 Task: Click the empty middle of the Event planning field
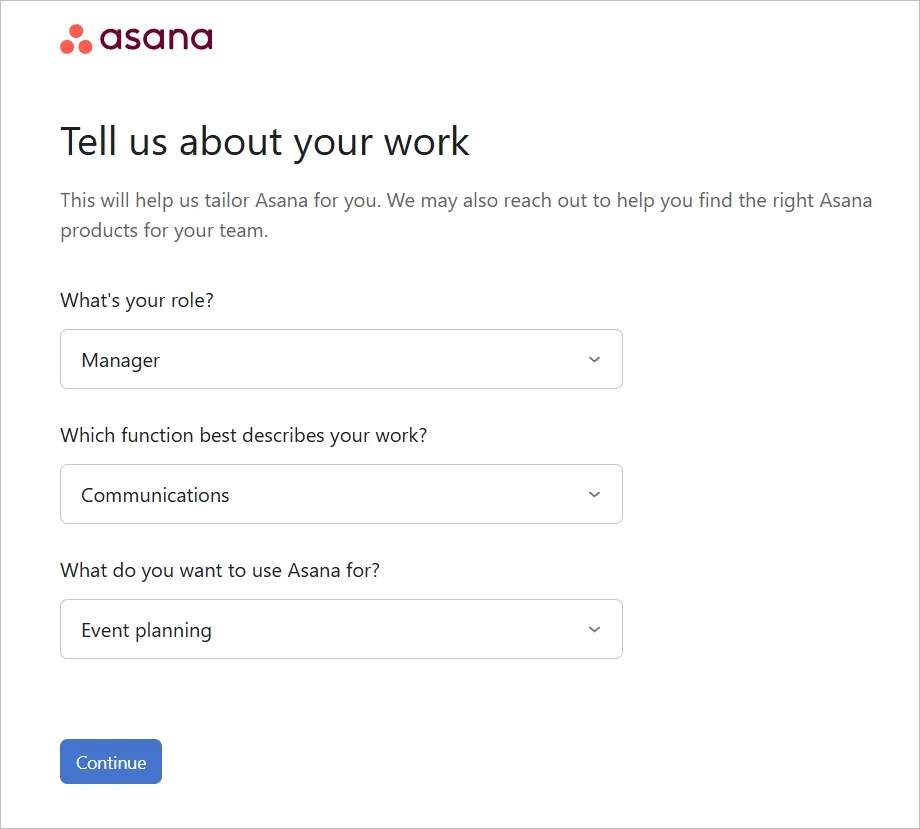pos(400,630)
